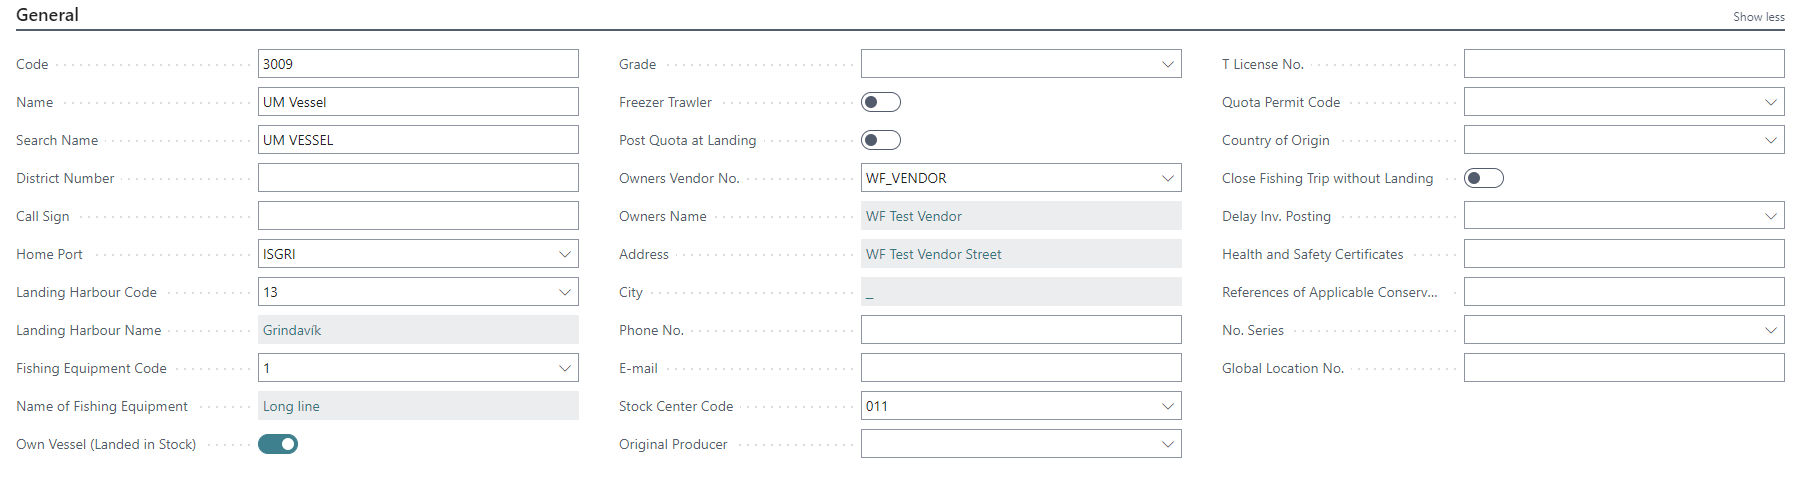Image resolution: width=1794 pixels, height=488 pixels.
Task: Expand the Landing Harbour Code dropdown
Action: pyautogui.click(x=565, y=292)
